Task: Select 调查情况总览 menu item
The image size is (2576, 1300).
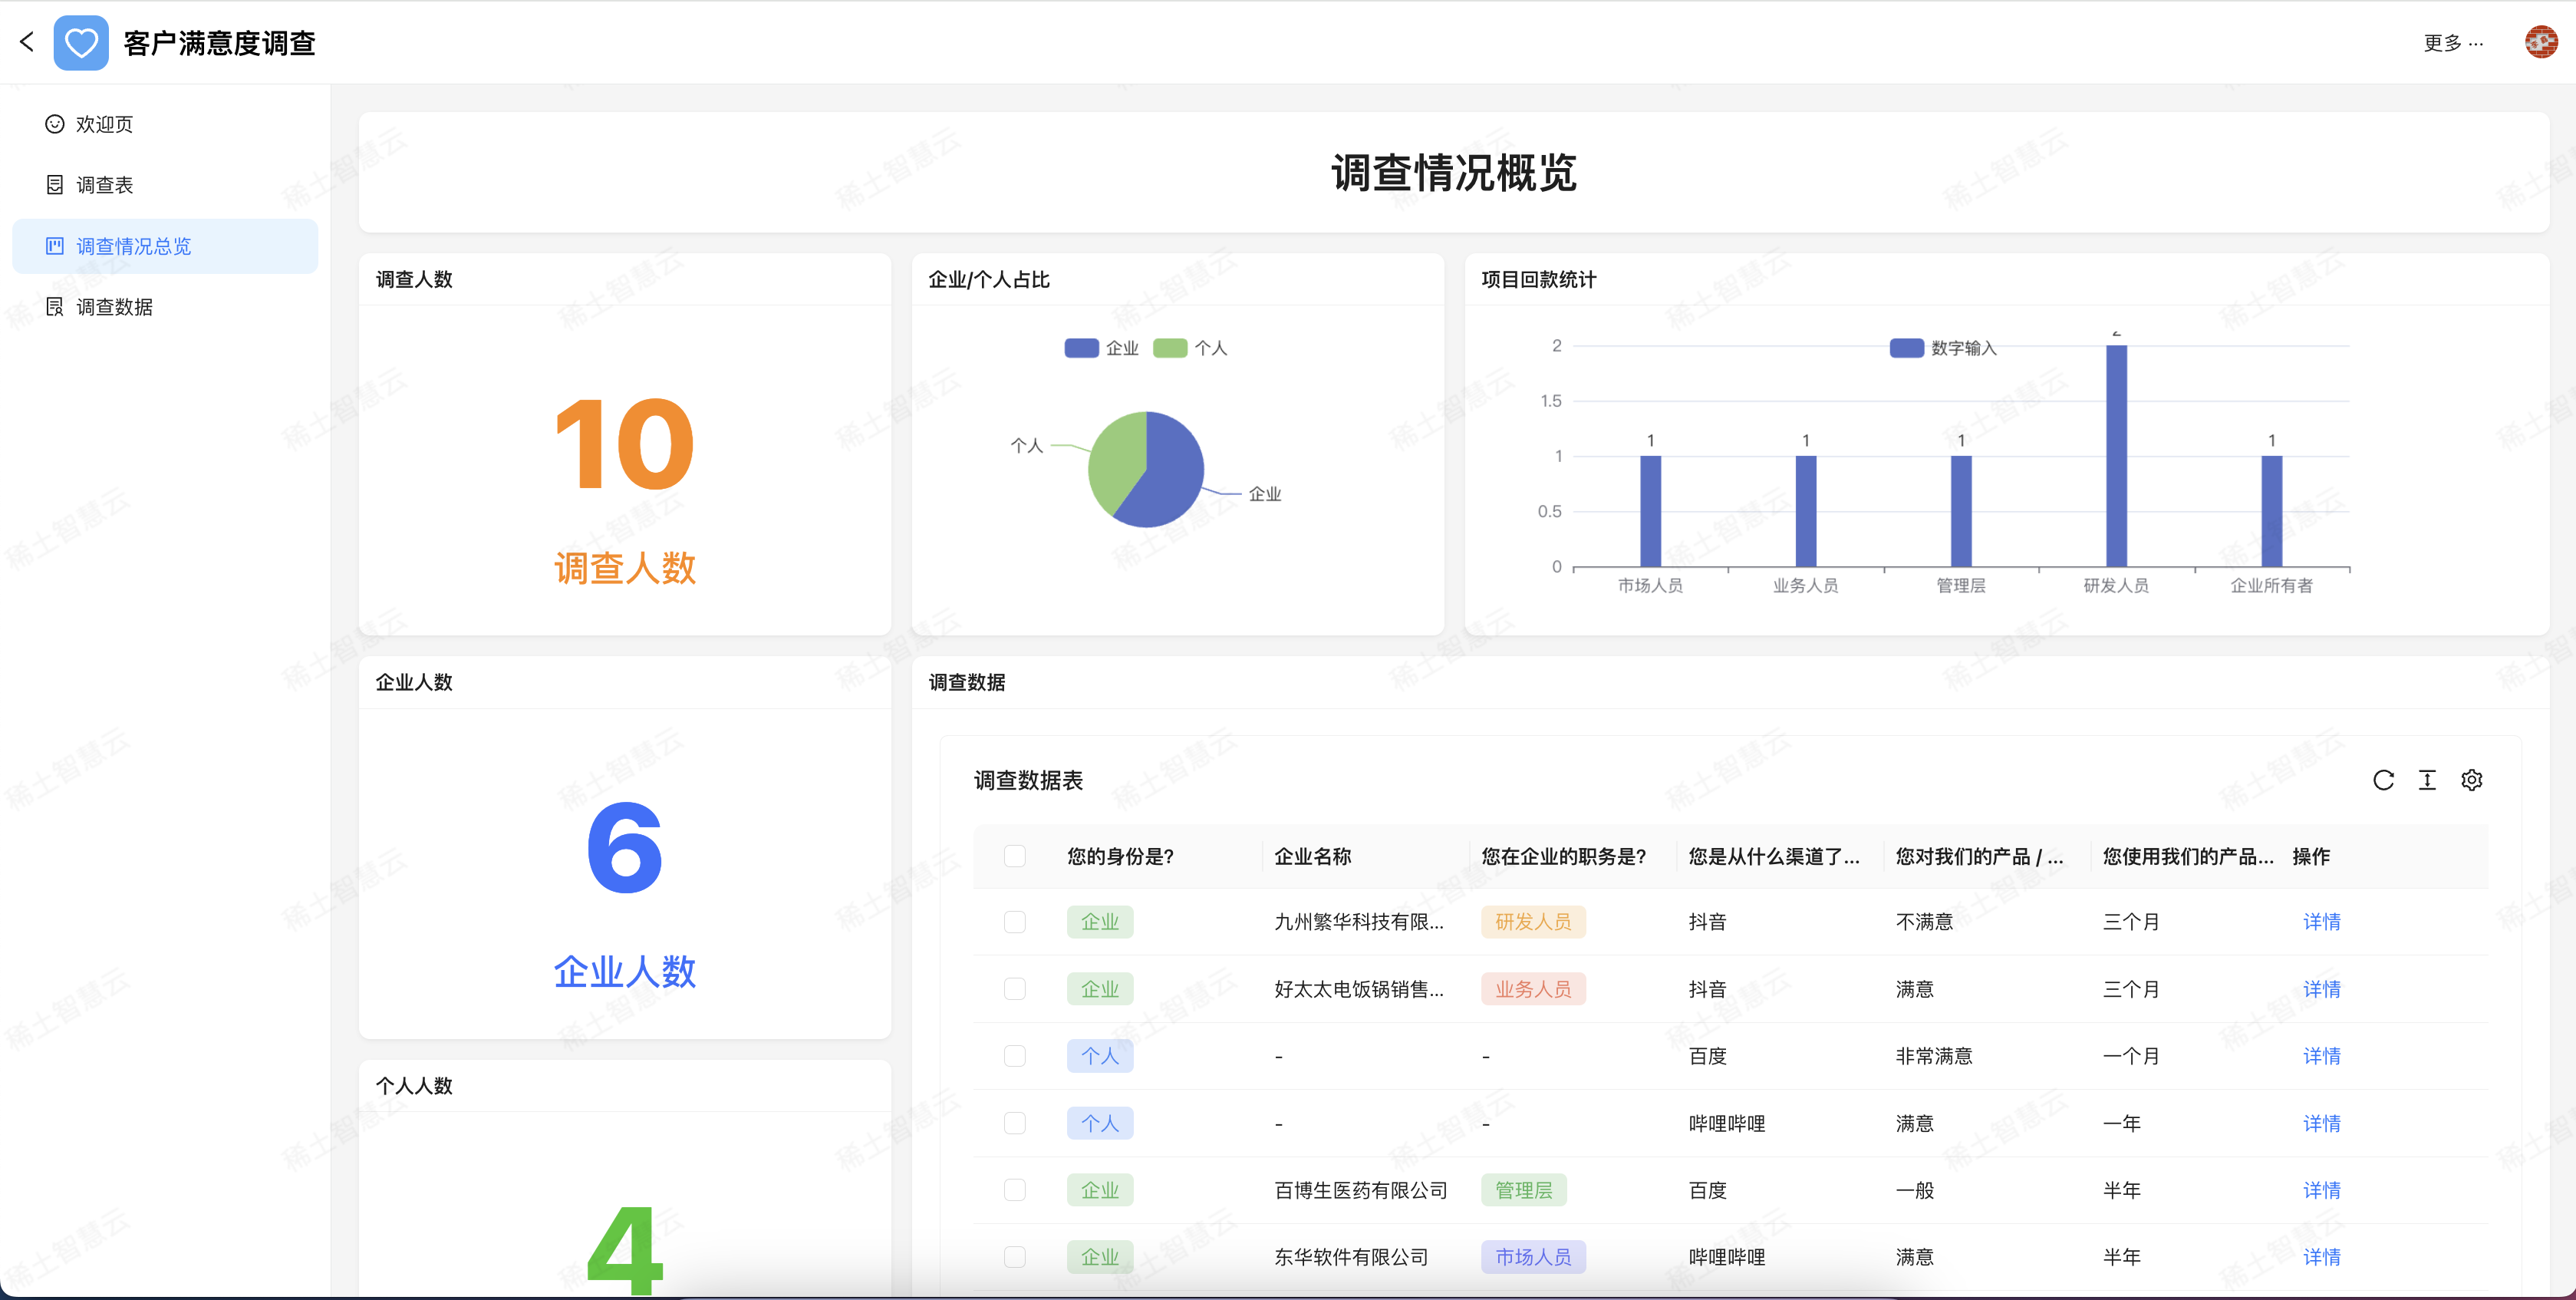Action: click(x=133, y=246)
